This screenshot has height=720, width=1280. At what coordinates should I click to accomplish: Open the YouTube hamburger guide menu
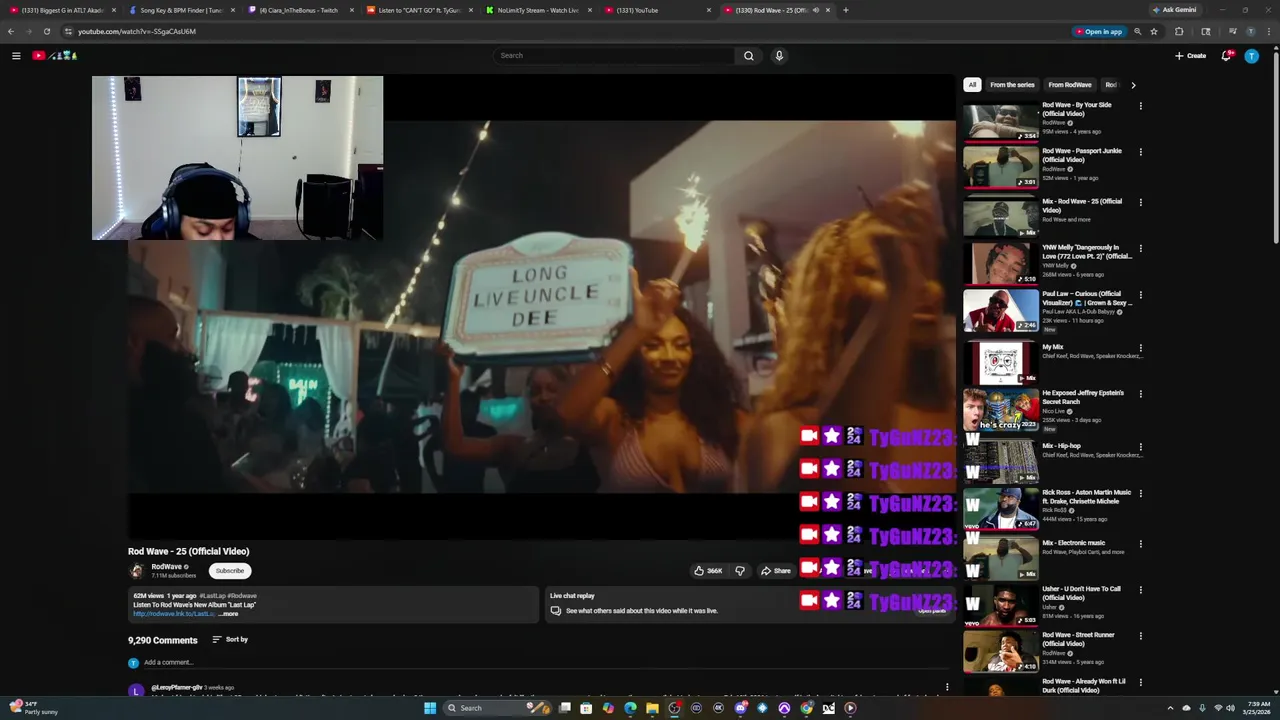tap(16, 56)
